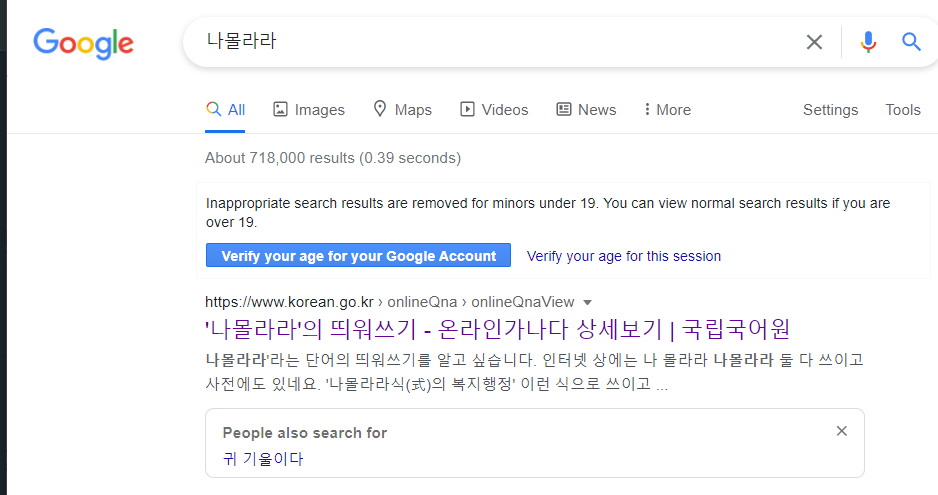This screenshot has height=495, width=938.
Task: Open the Images results tab
Action: click(309, 110)
